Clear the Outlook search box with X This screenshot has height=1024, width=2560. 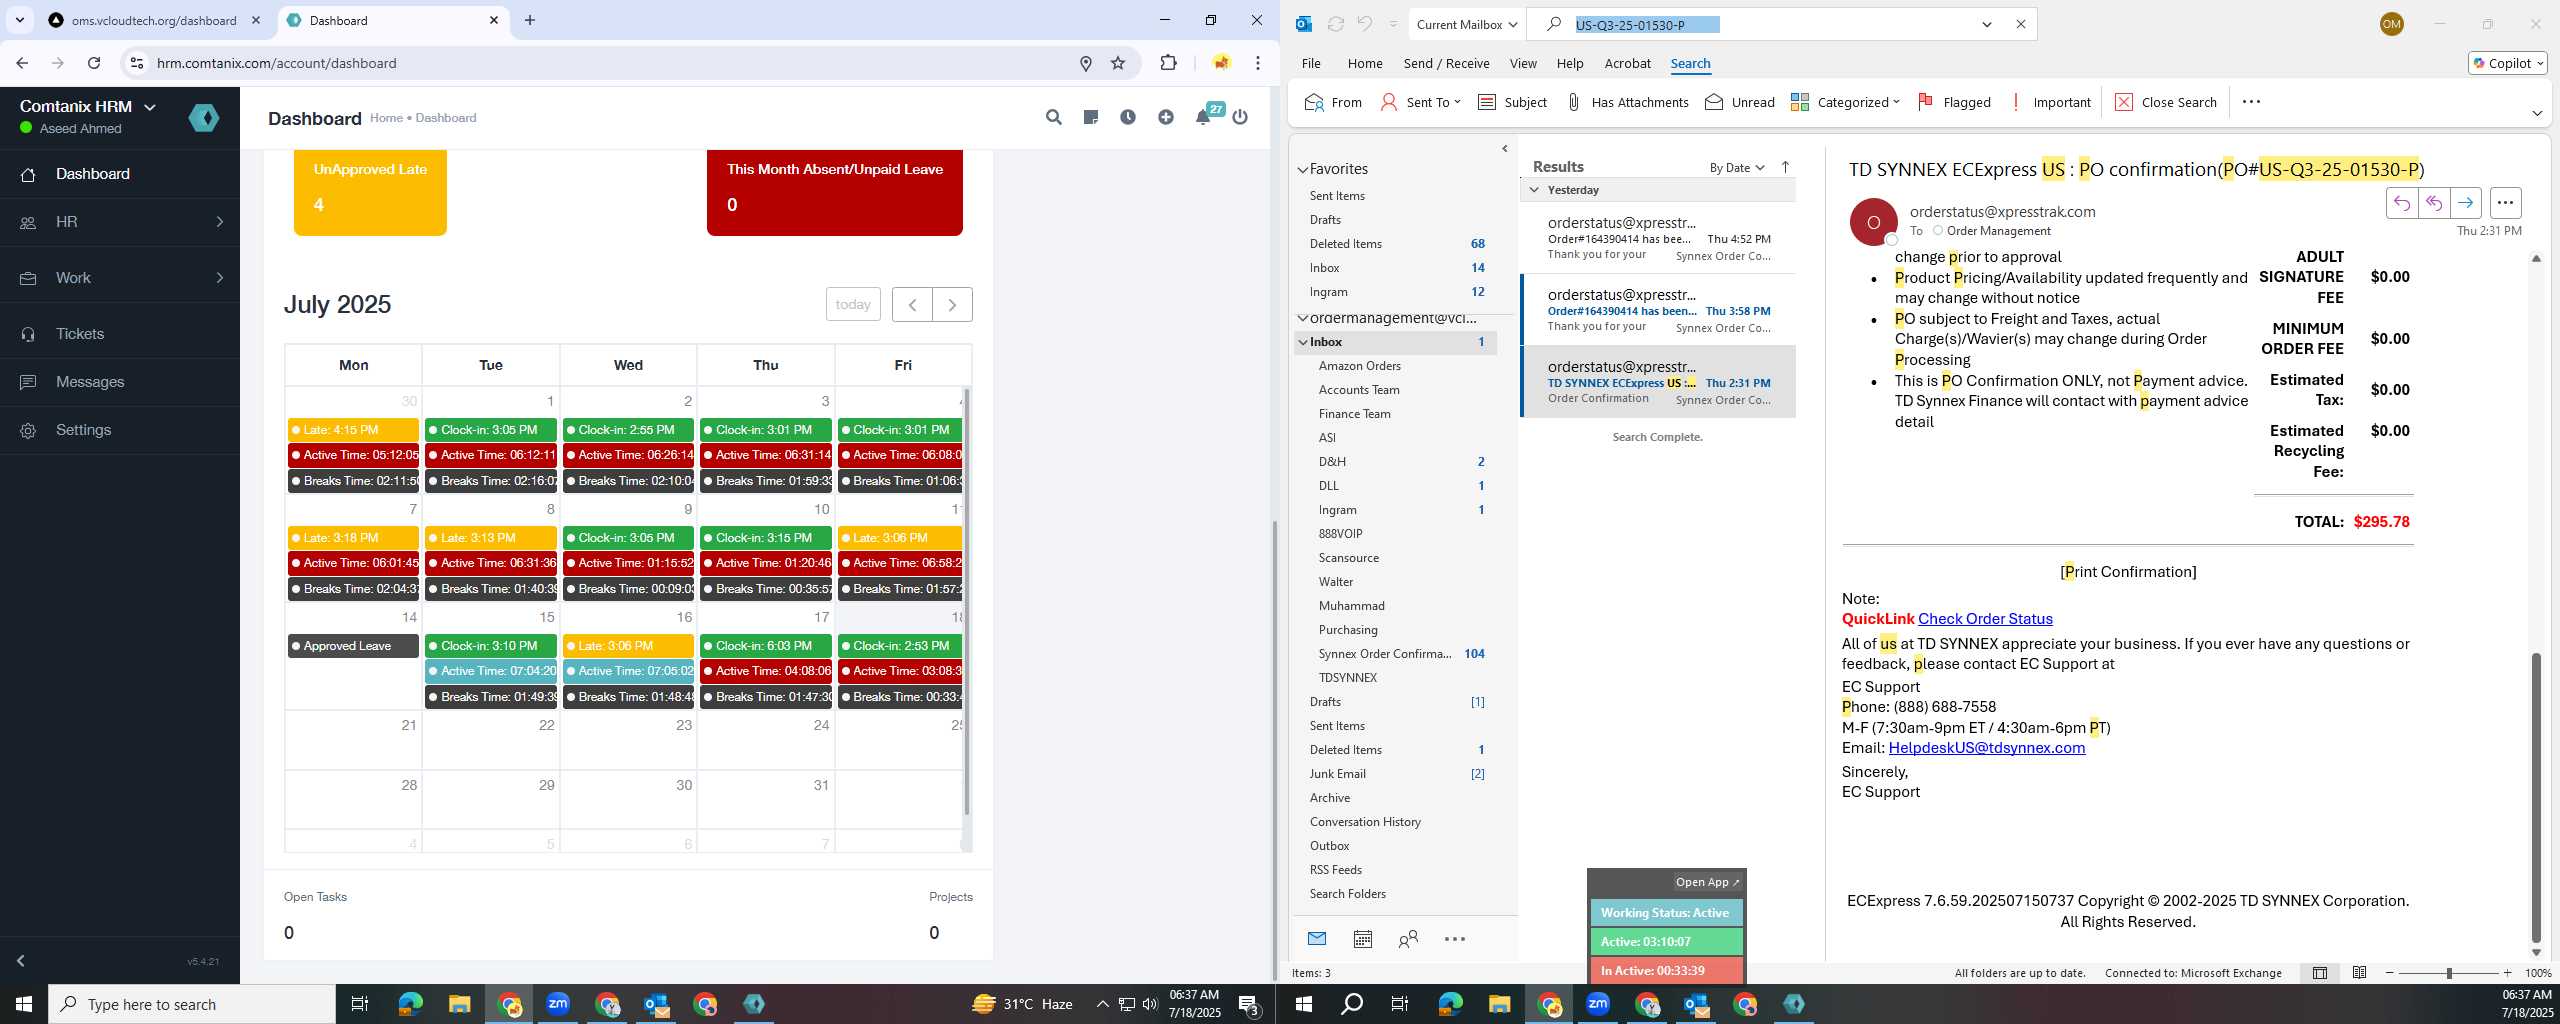pyautogui.click(x=2020, y=25)
